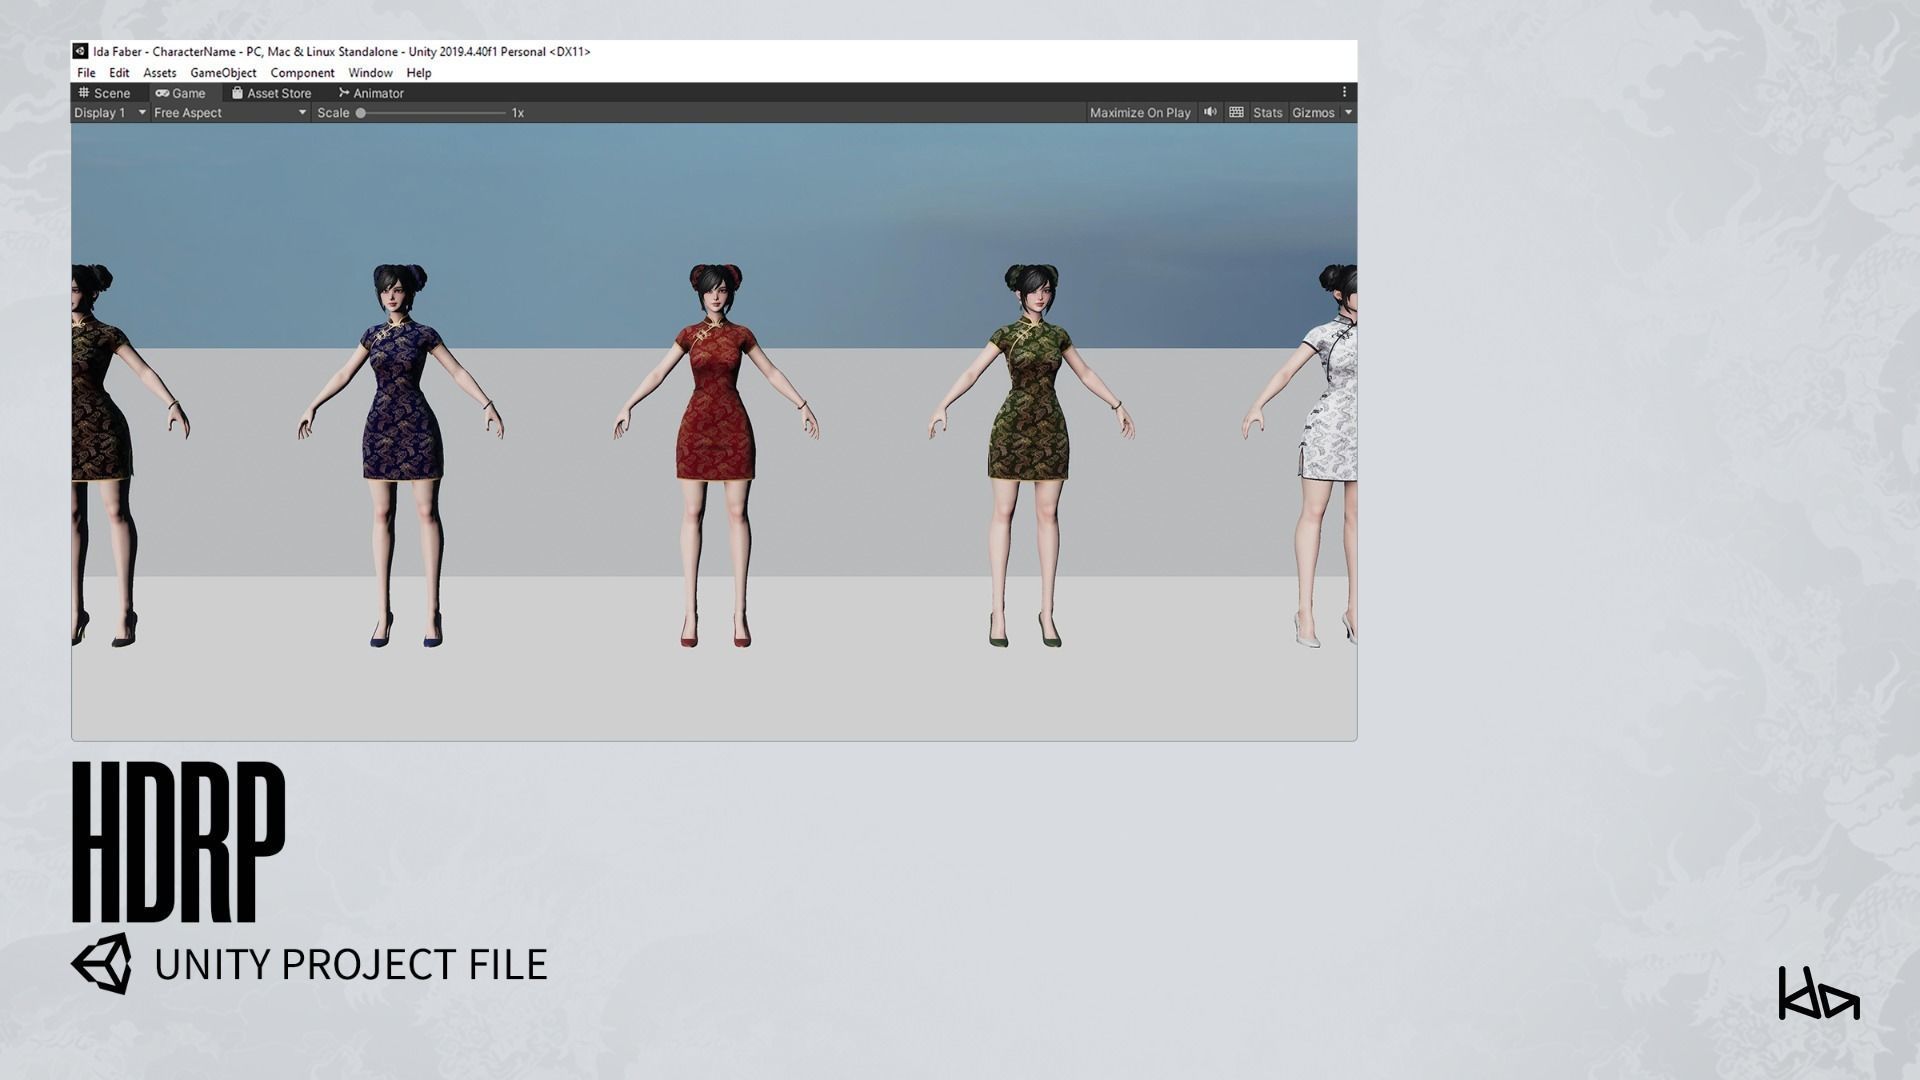Toggle Gizmos visibility
1920x1080 pixels.
(x=1313, y=113)
